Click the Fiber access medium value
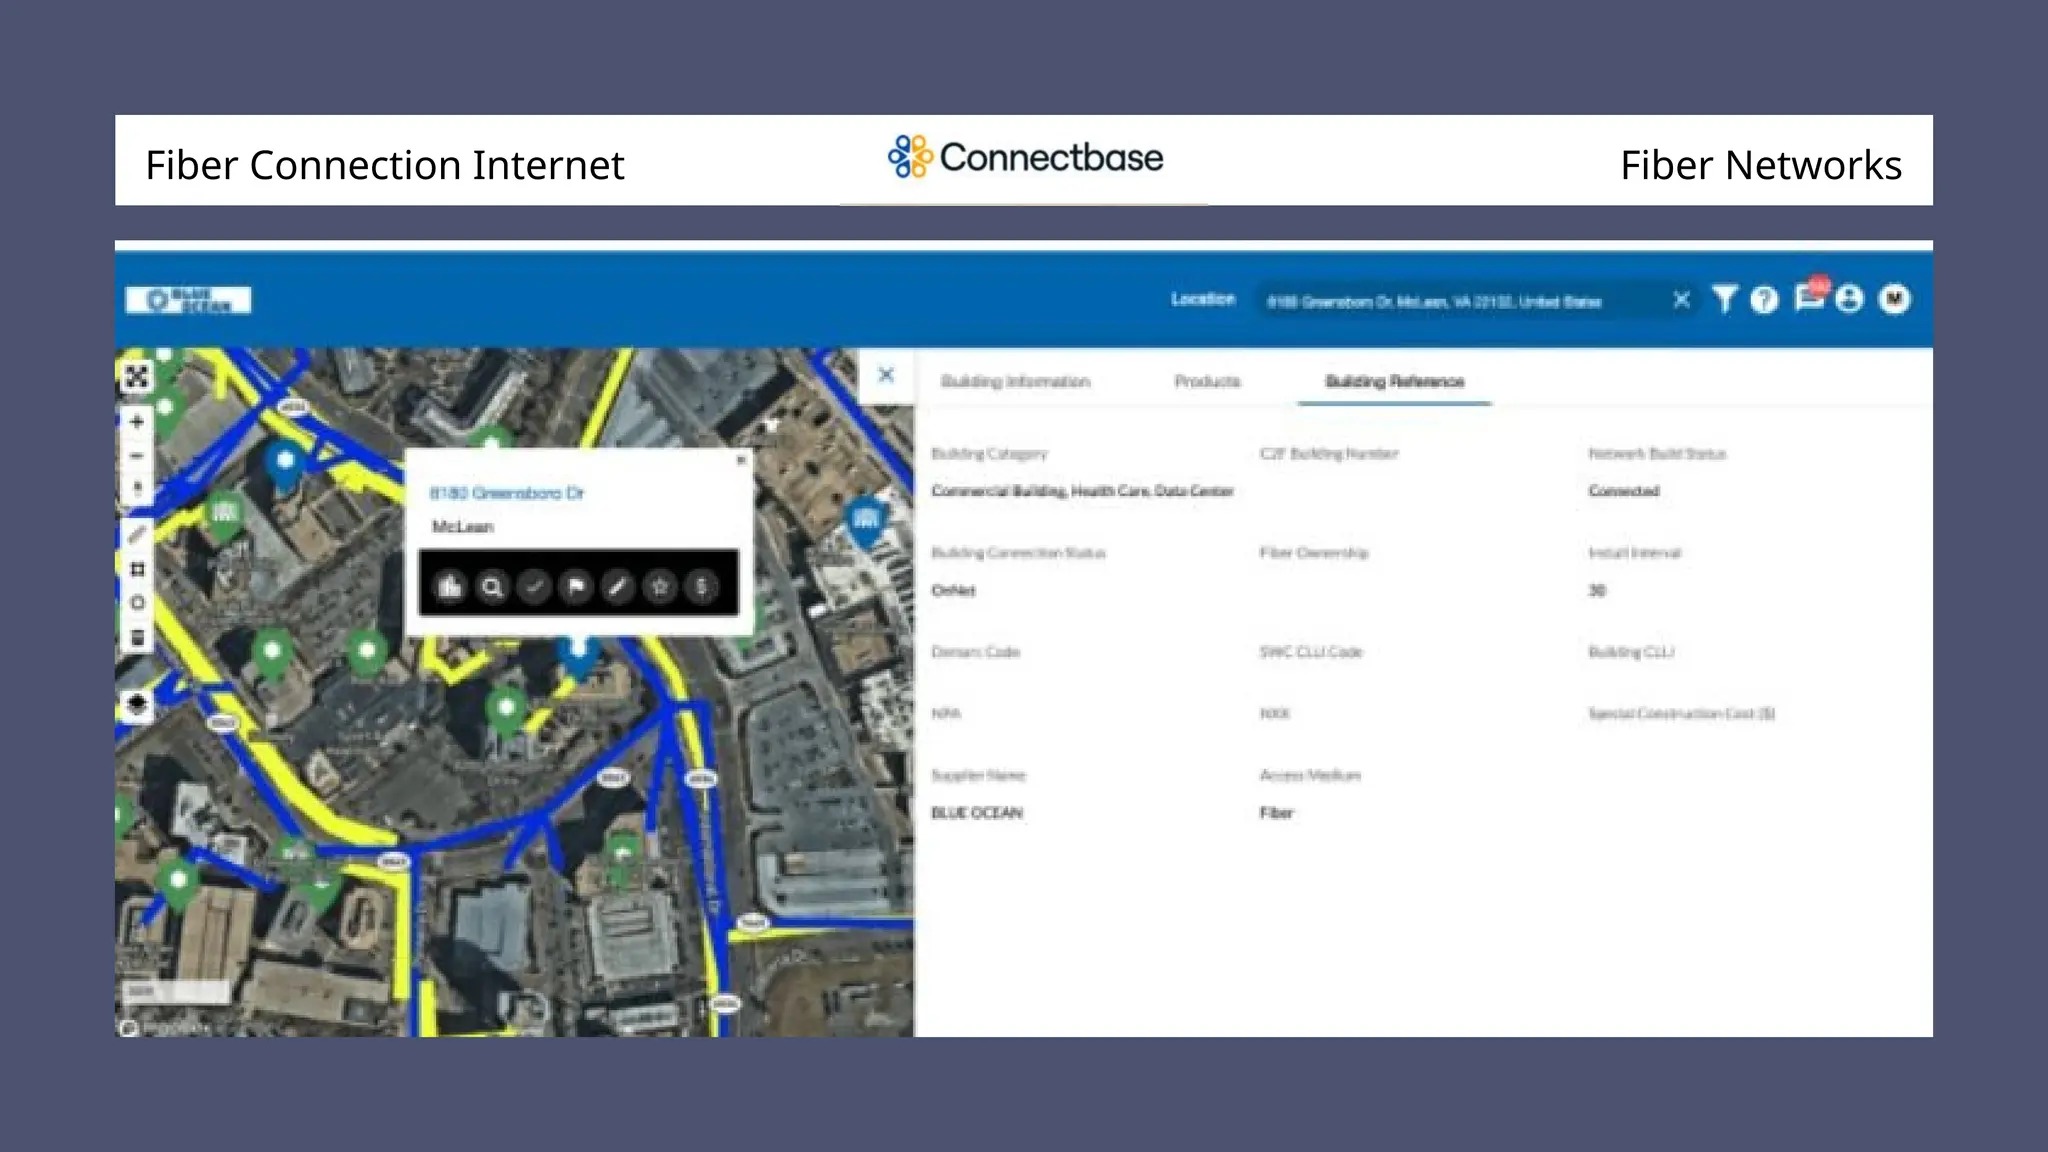 (x=1276, y=813)
